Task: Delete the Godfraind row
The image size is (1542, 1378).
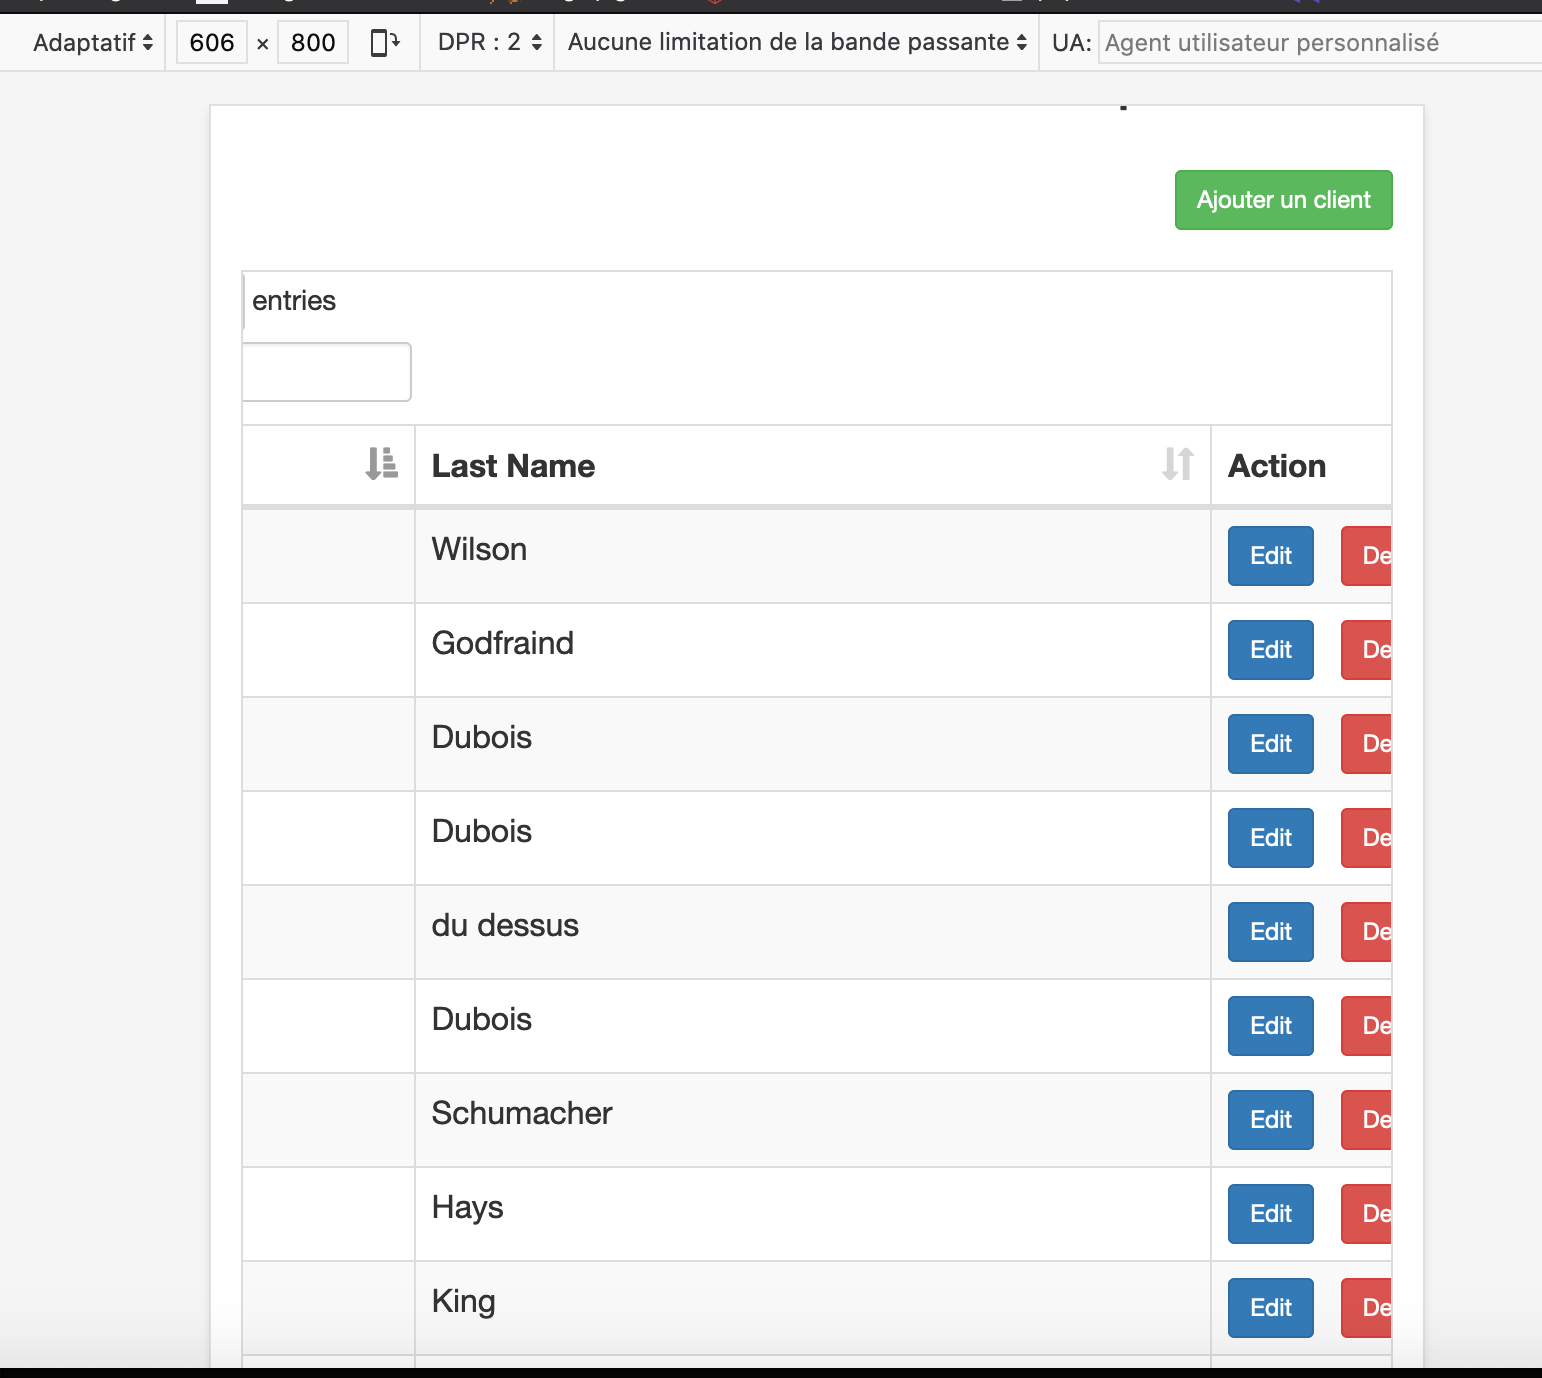Action: [x=1367, y=650]
